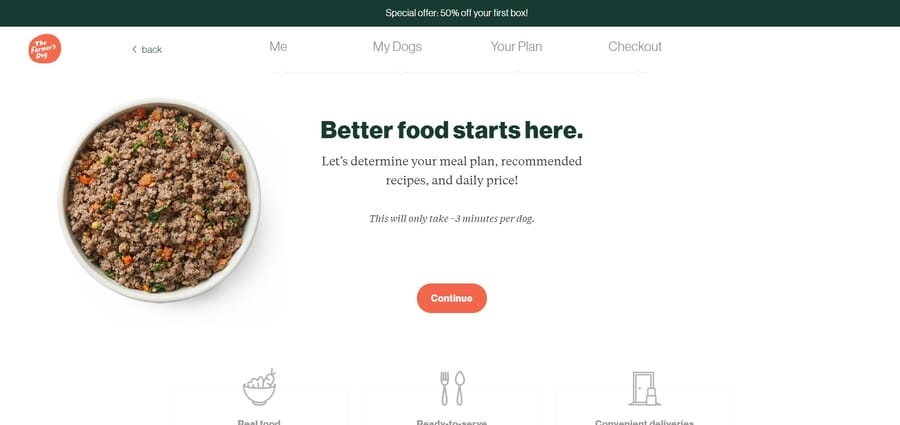Click the orange Continue button
The height and width of the screenshot is (425, 900).
click(452, 298)
